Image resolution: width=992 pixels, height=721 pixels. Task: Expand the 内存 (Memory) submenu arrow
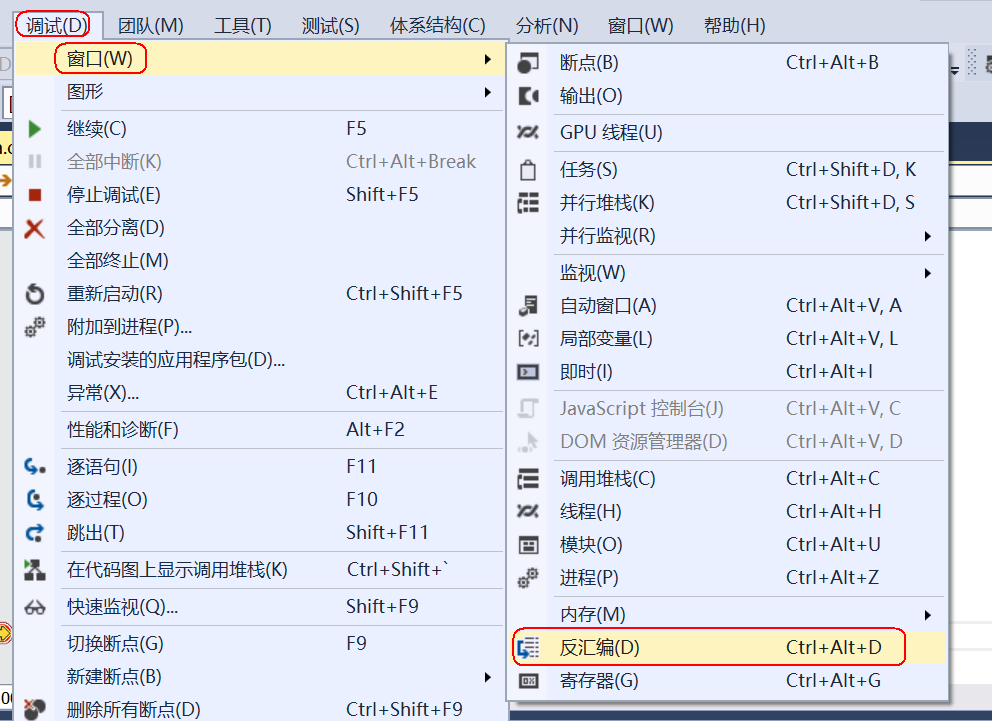click(927, 613)
